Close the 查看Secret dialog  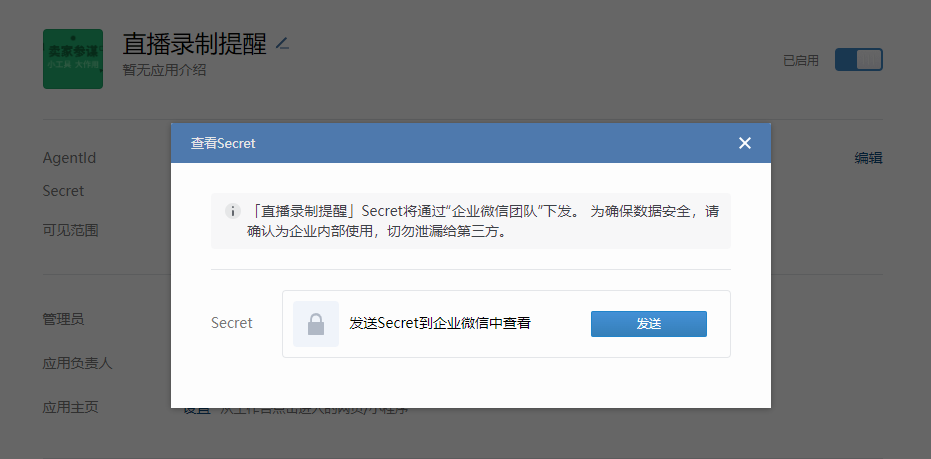click(745, 143)
